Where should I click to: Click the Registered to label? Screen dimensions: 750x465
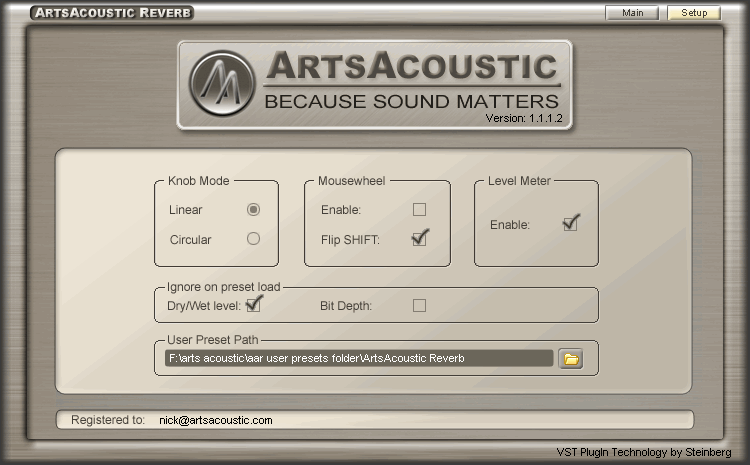coord(108,420)
